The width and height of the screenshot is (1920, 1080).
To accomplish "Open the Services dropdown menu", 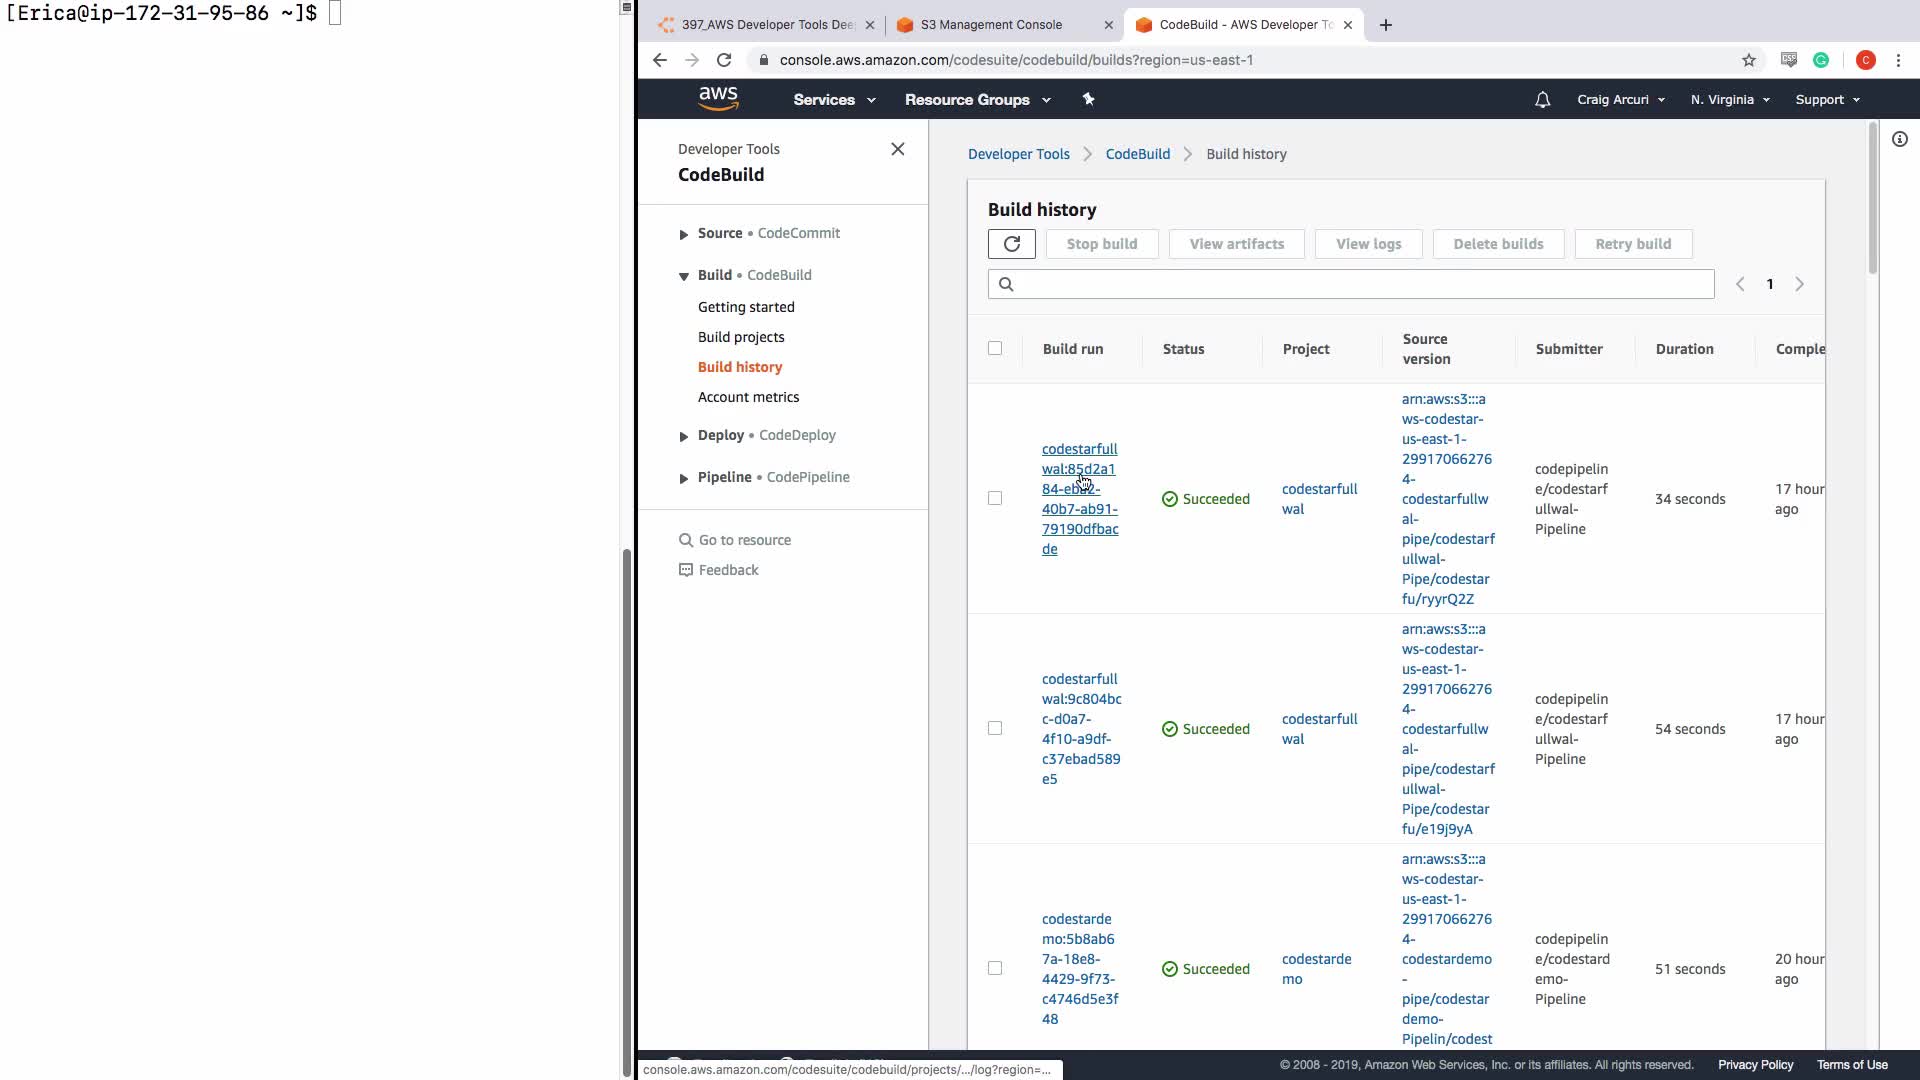I will point(834,100).
